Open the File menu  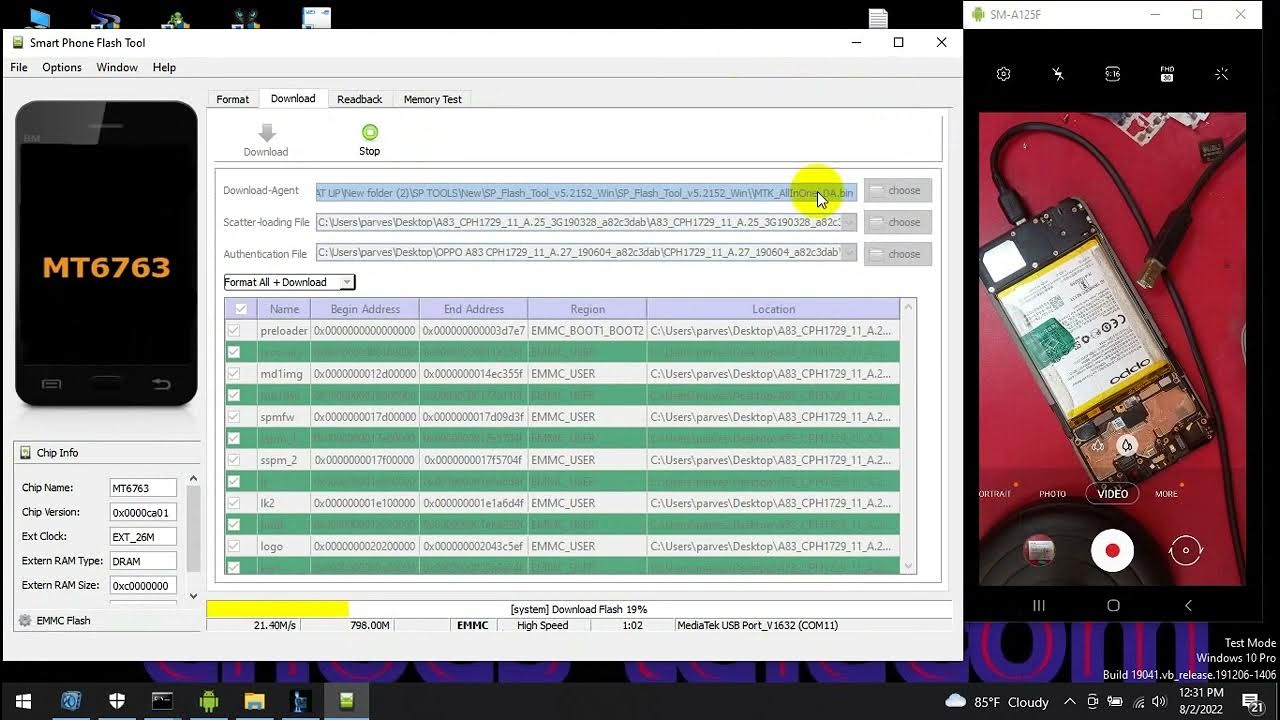coord(19,67)
